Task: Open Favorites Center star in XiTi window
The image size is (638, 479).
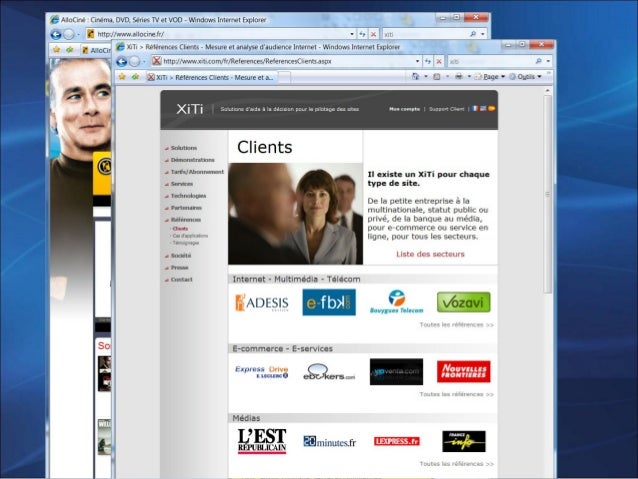Action: (x=122, y=77)
